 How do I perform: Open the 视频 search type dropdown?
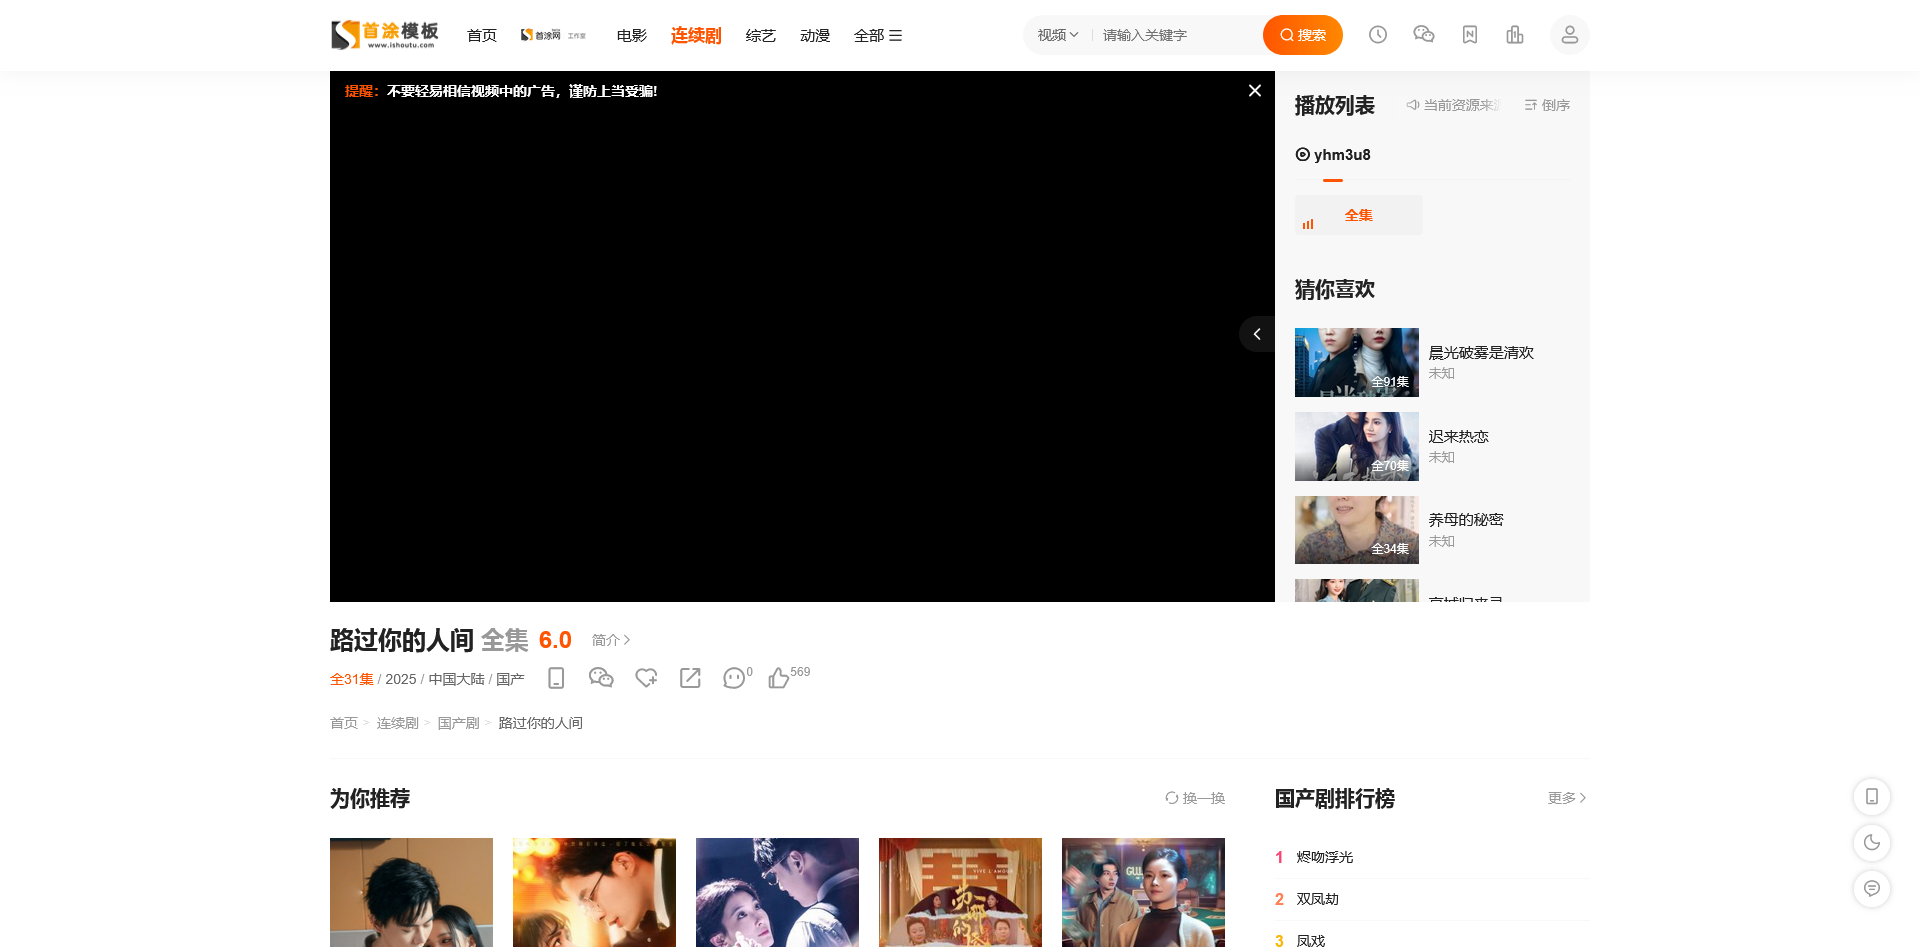point(1057,35)
